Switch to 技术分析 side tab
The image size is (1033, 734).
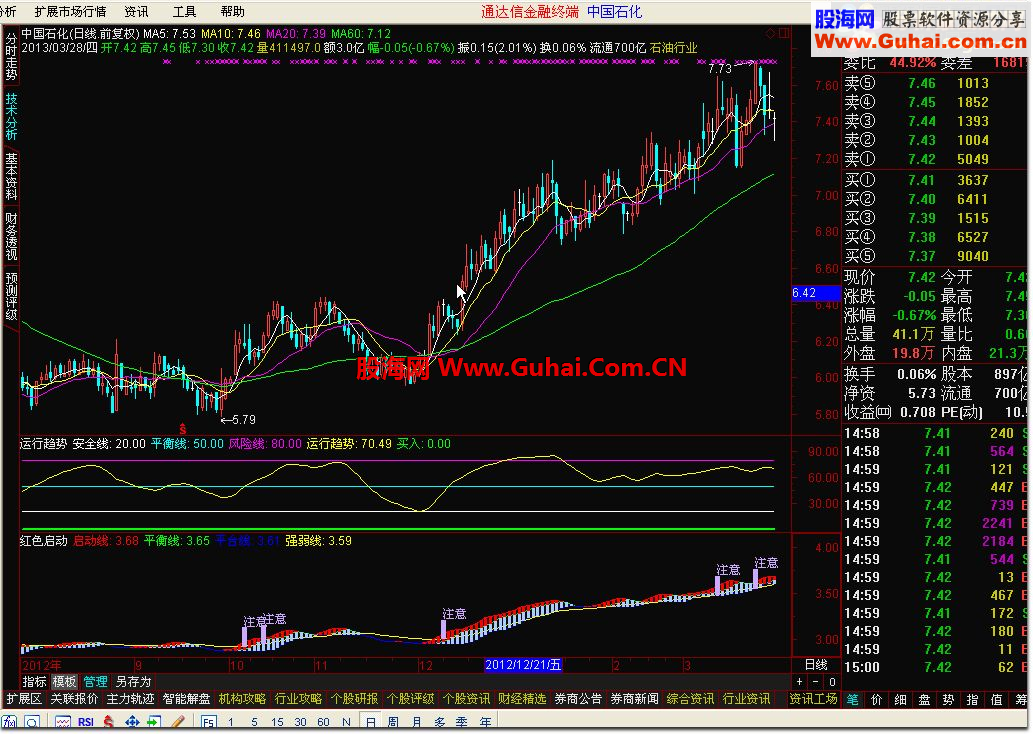click(11, 116)
